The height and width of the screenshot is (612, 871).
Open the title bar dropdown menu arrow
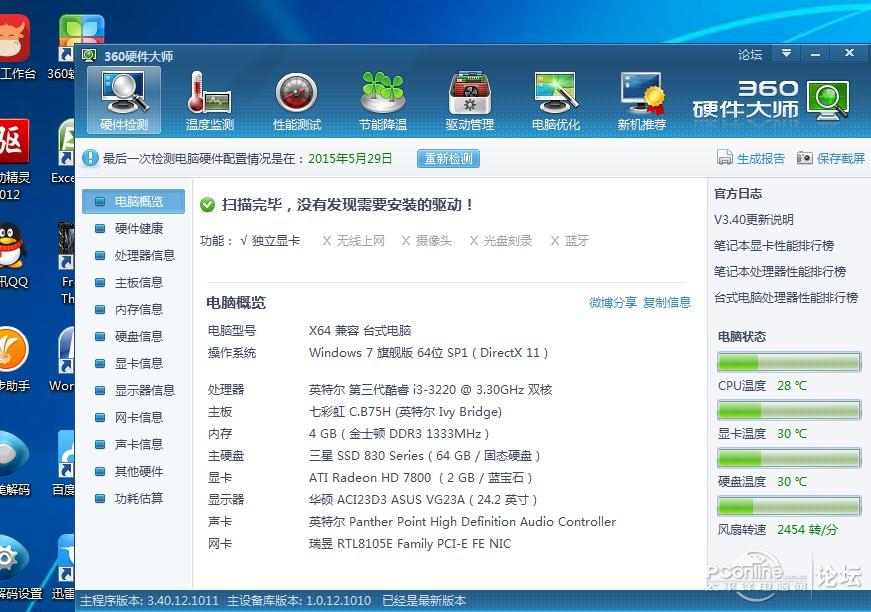click(x=786, y=53)
